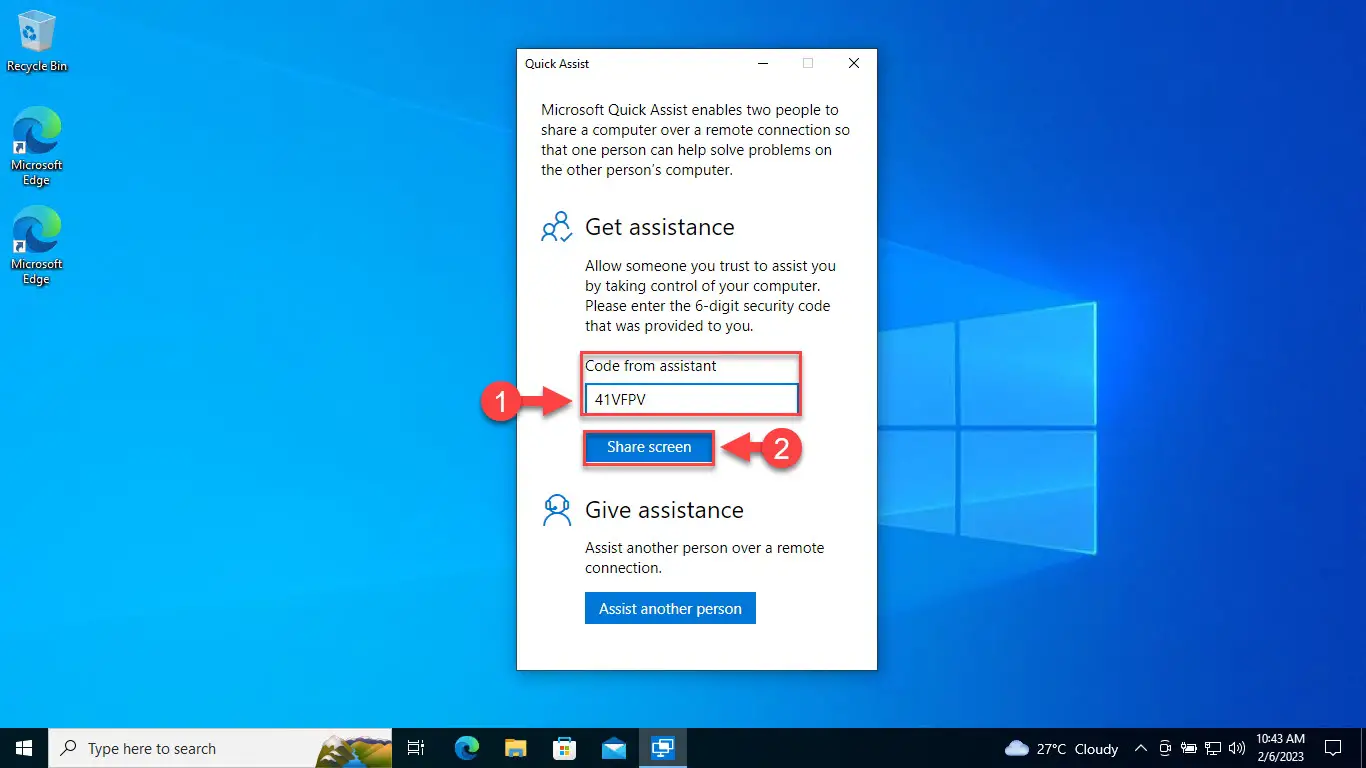The height and width of the screenshot is (768, 1366).
Task: Focus the Code from assistant field
Action: (692, 399)
